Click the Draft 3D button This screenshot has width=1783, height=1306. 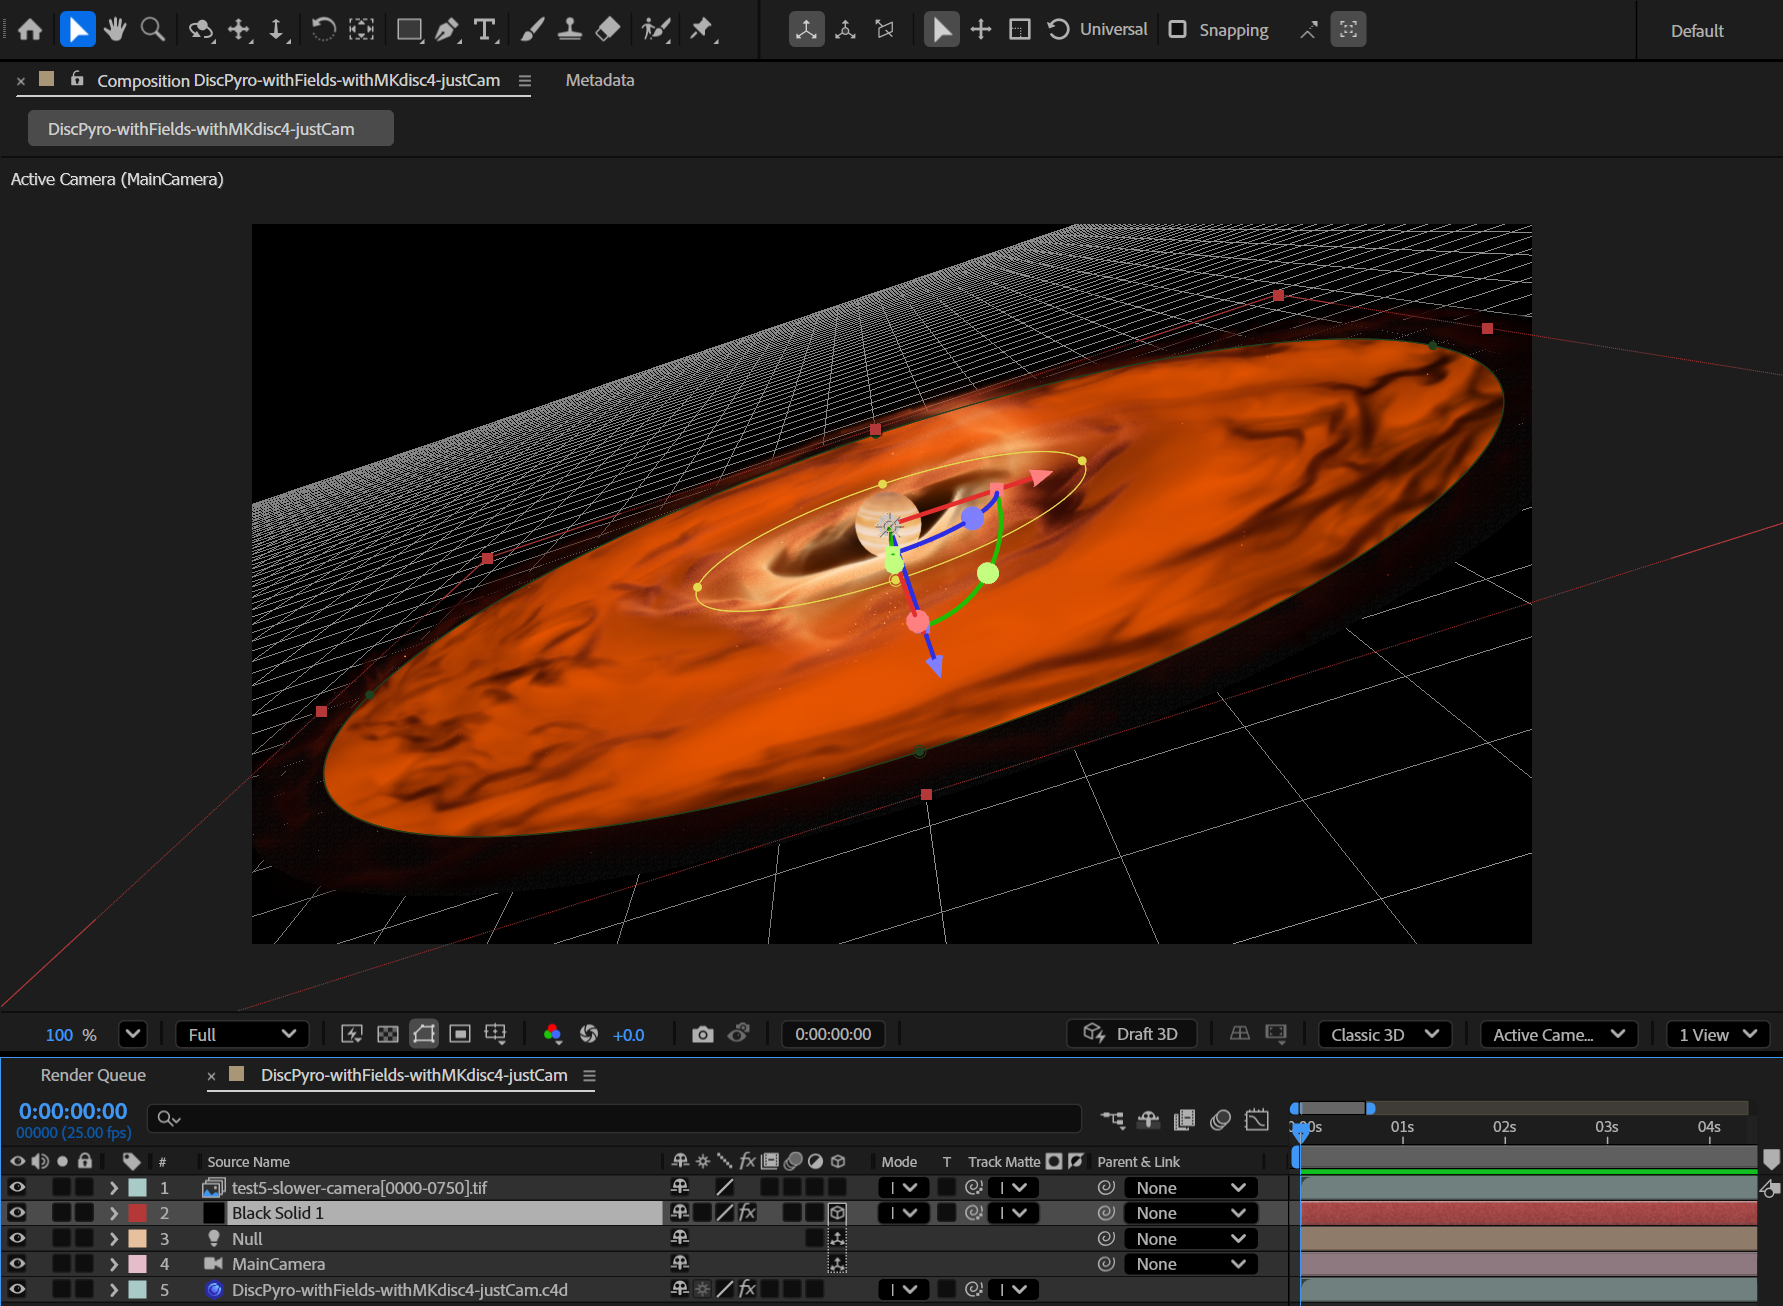click(x=1132, y=1034)
